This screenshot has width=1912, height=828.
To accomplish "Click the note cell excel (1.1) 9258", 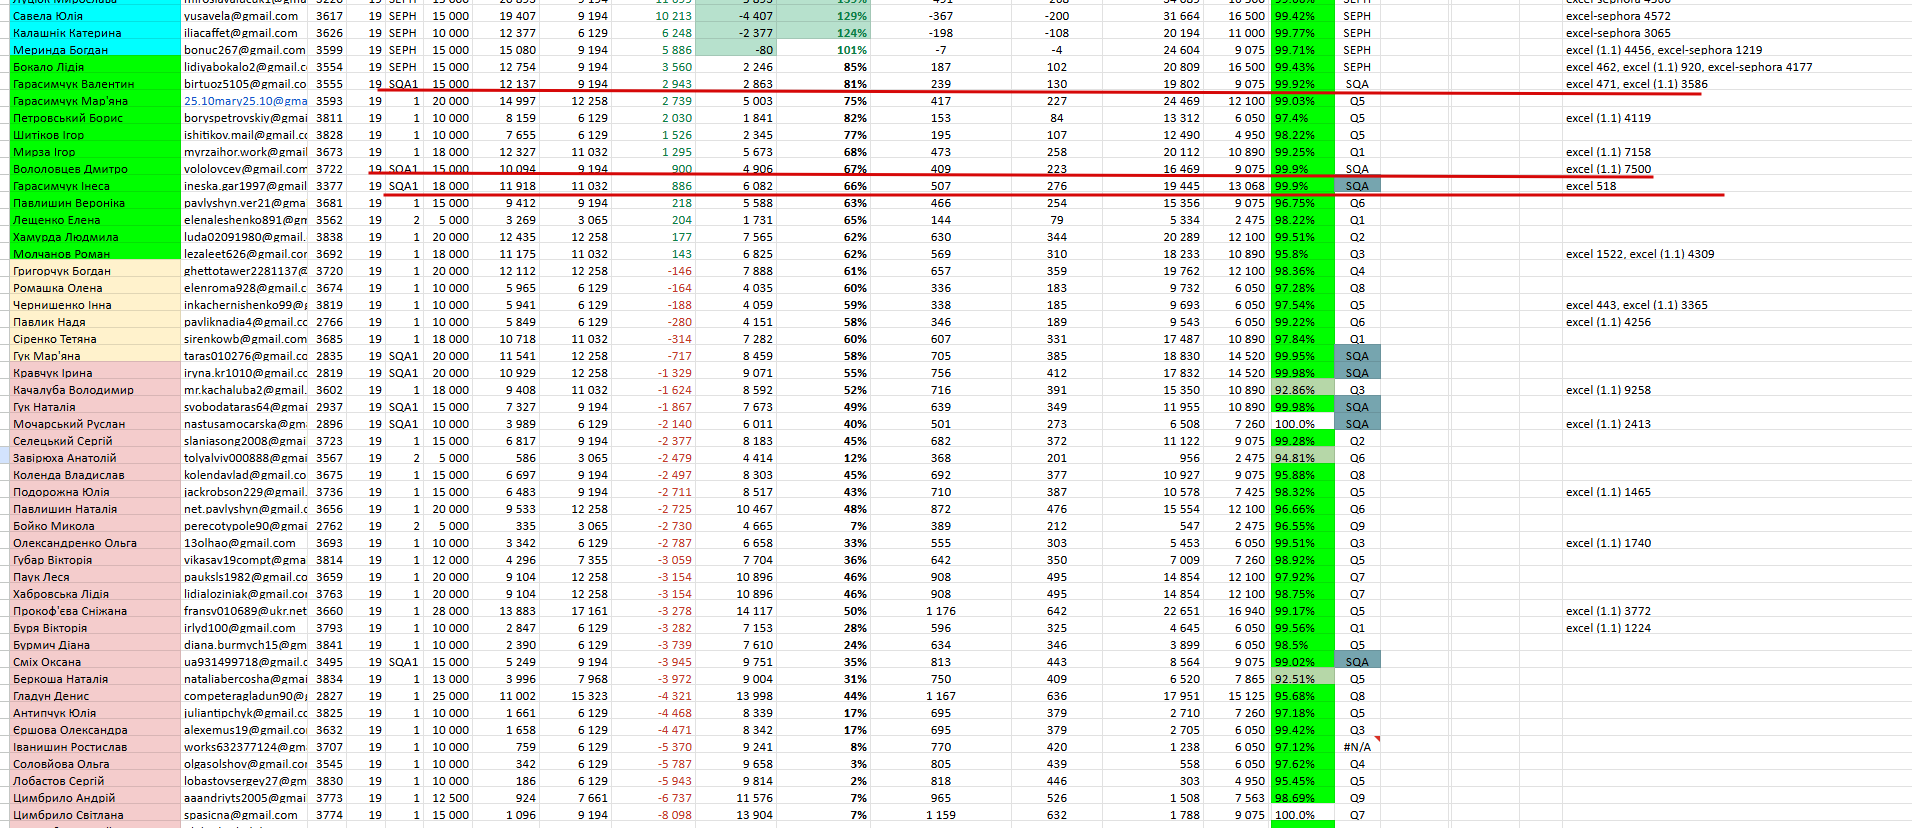I will 1608,390.
